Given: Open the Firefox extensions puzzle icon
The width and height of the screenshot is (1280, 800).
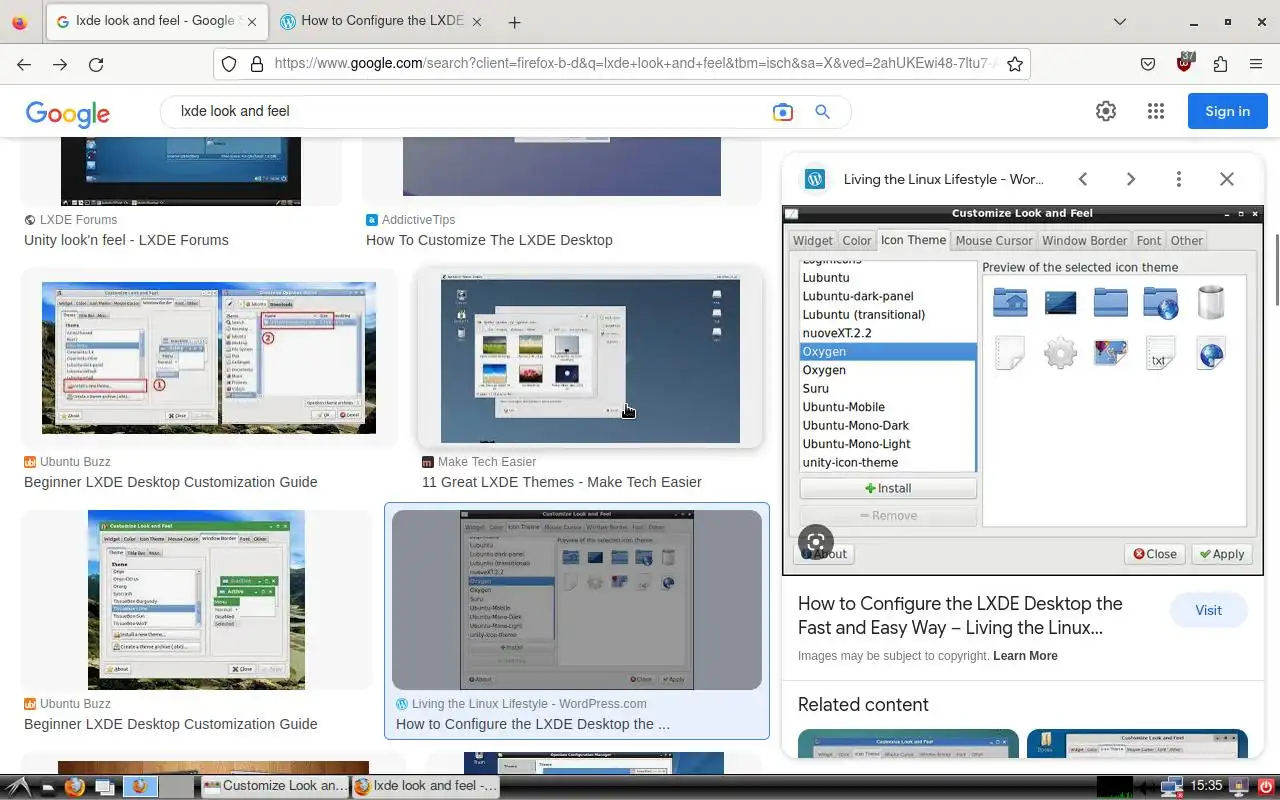Looking at the screenshot, I should point(1220,64).
